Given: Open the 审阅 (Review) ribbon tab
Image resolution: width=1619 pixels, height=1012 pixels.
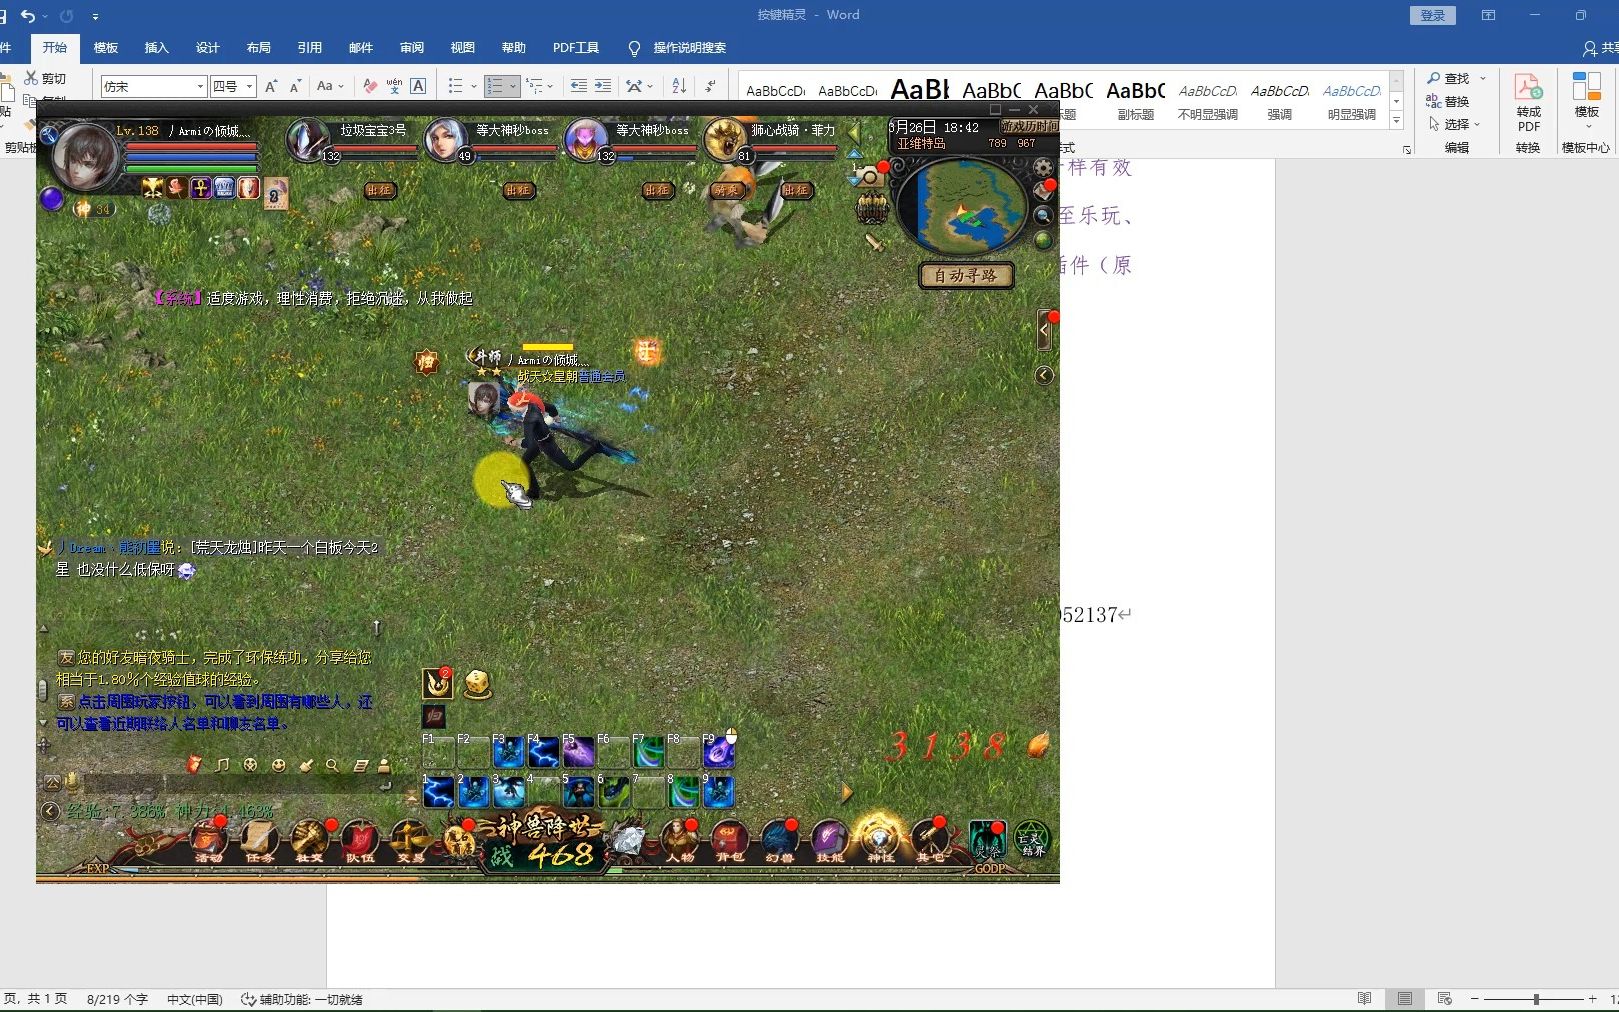Looking at the screenshot, I should (x=411, y=47).
